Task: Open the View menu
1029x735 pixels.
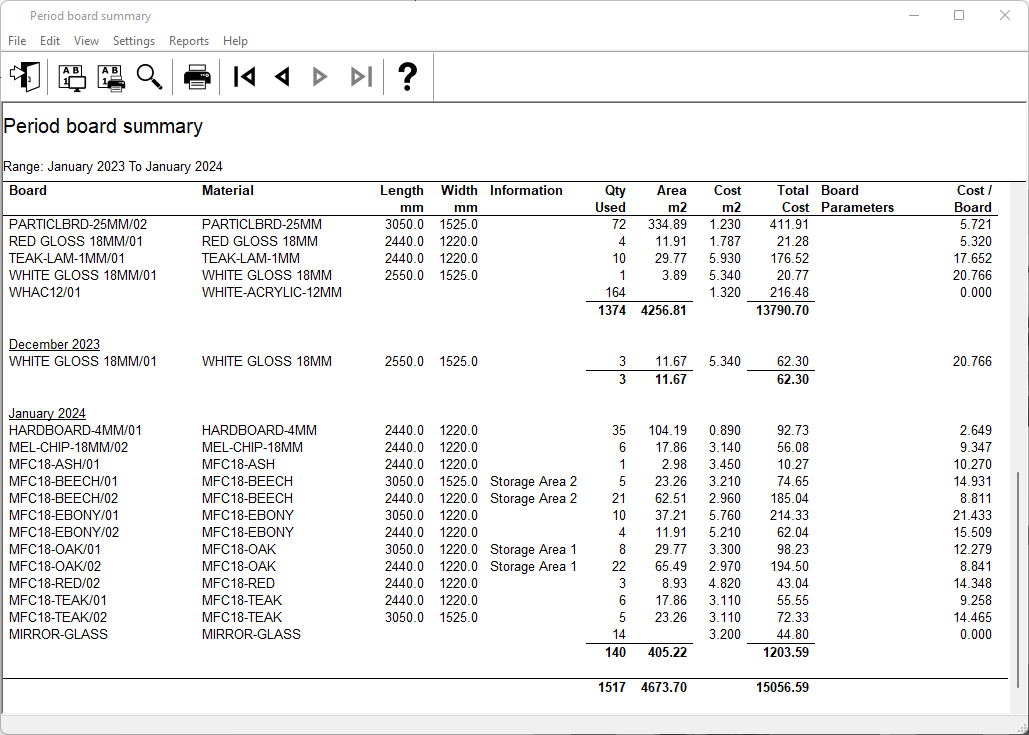Action: tap(86, 41)
